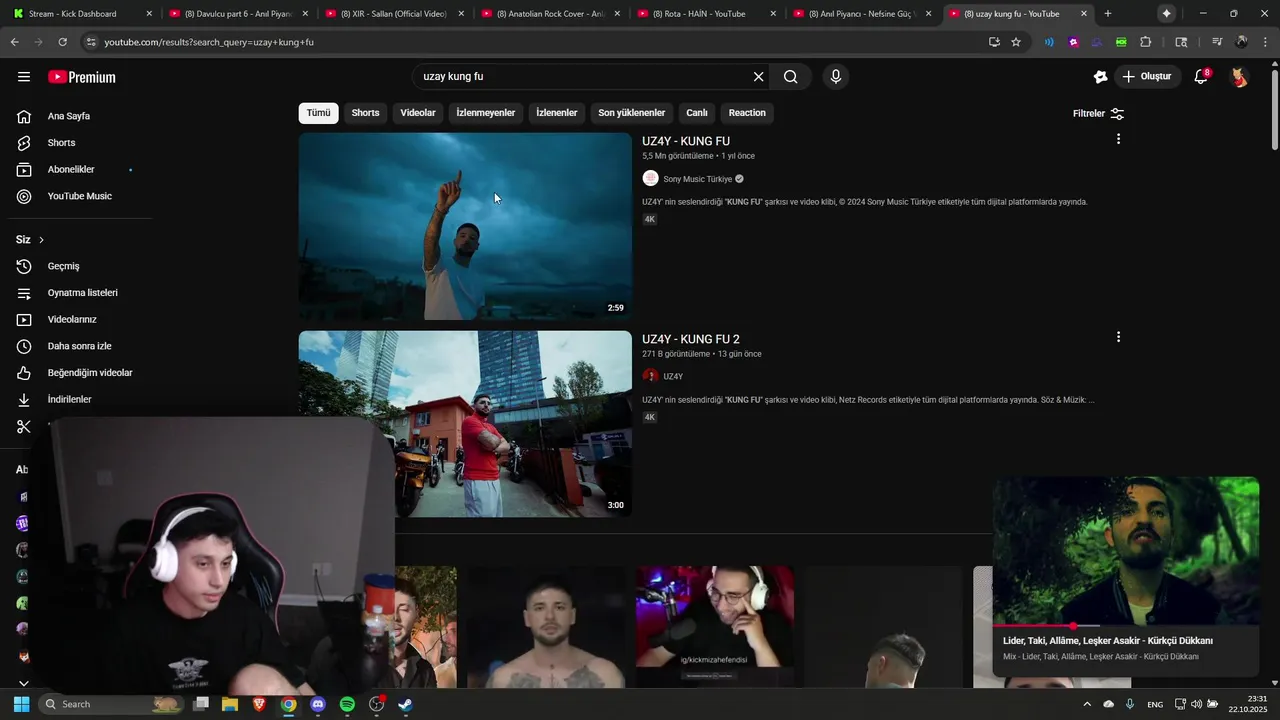Play the UZ4Y - KUNG FU 2 thumbnail
1280x720 pixels.
(x=465, y=424)
